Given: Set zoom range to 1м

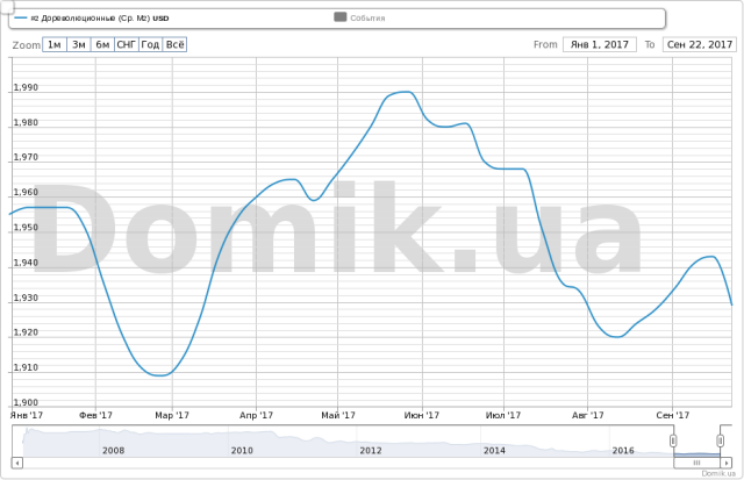Looking at the screenshot, I should pos(55,45).
